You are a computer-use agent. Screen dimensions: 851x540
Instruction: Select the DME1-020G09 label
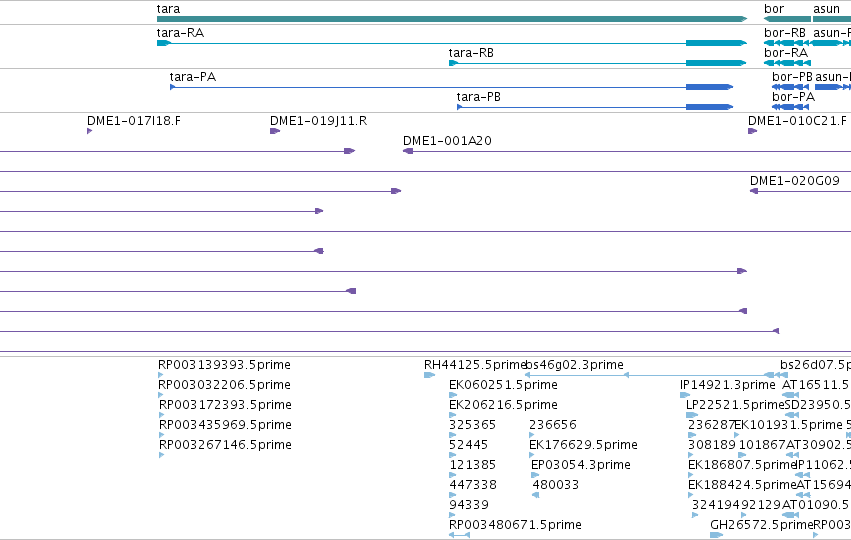795,181
